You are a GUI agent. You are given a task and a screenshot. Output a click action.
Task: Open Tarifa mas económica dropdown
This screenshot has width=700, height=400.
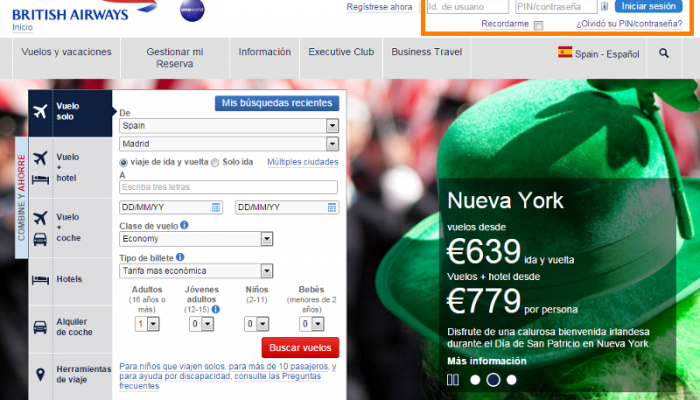pos(196,271)
